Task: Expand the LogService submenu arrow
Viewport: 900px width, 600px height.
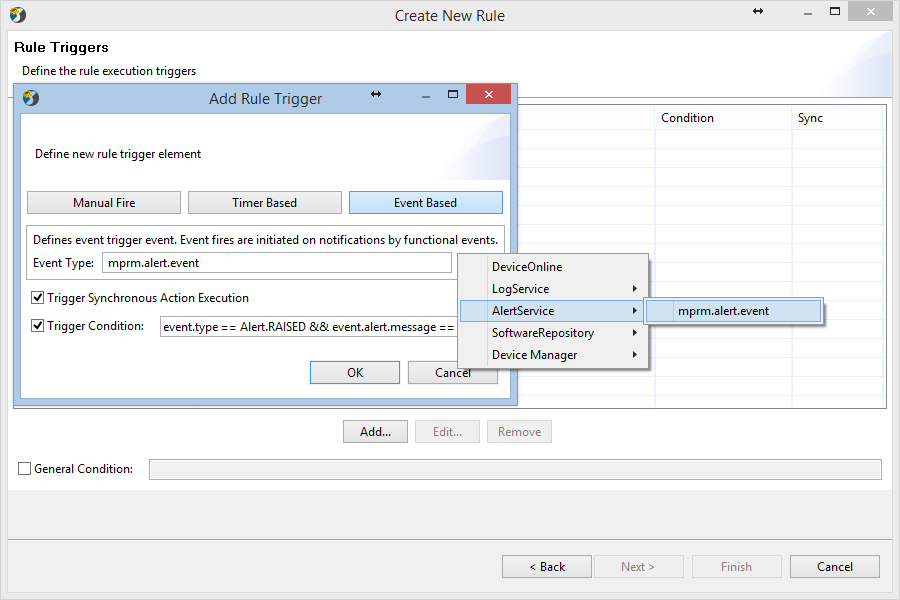Action: tap(634, 288)
